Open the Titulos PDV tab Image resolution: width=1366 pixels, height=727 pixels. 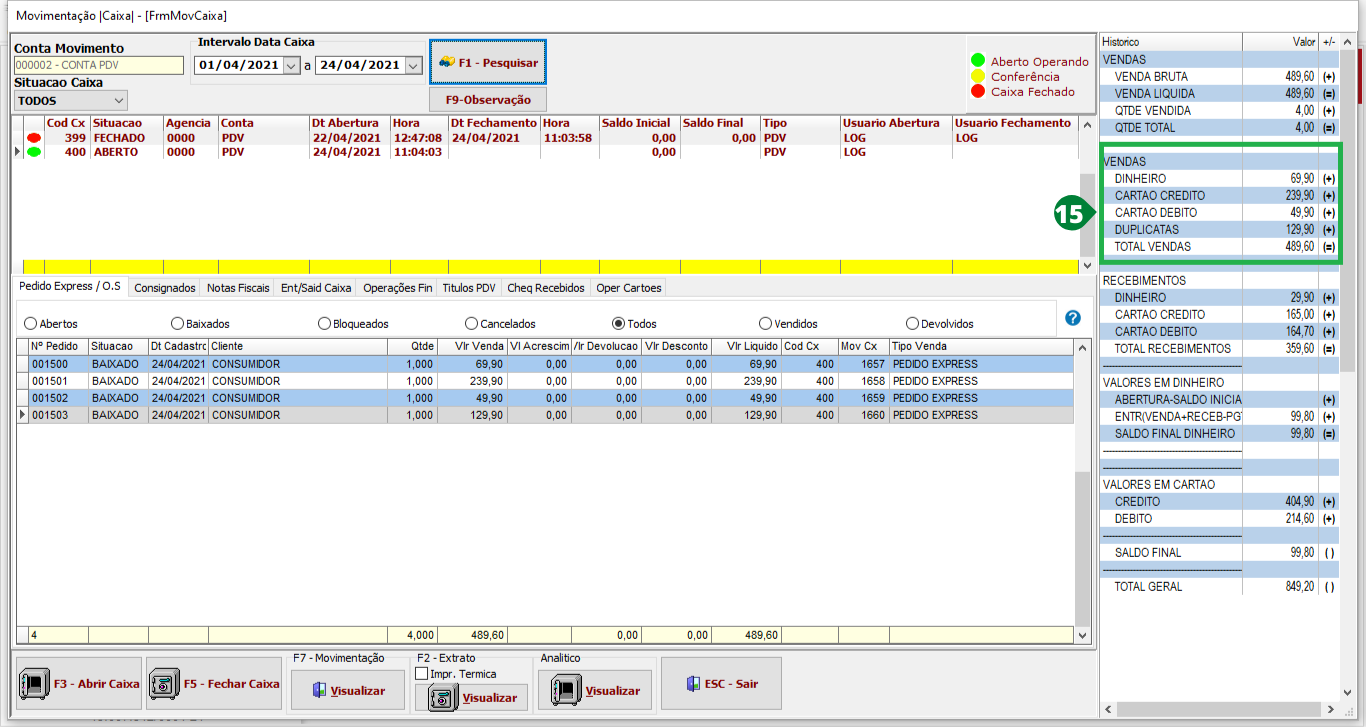coord(470,288)
